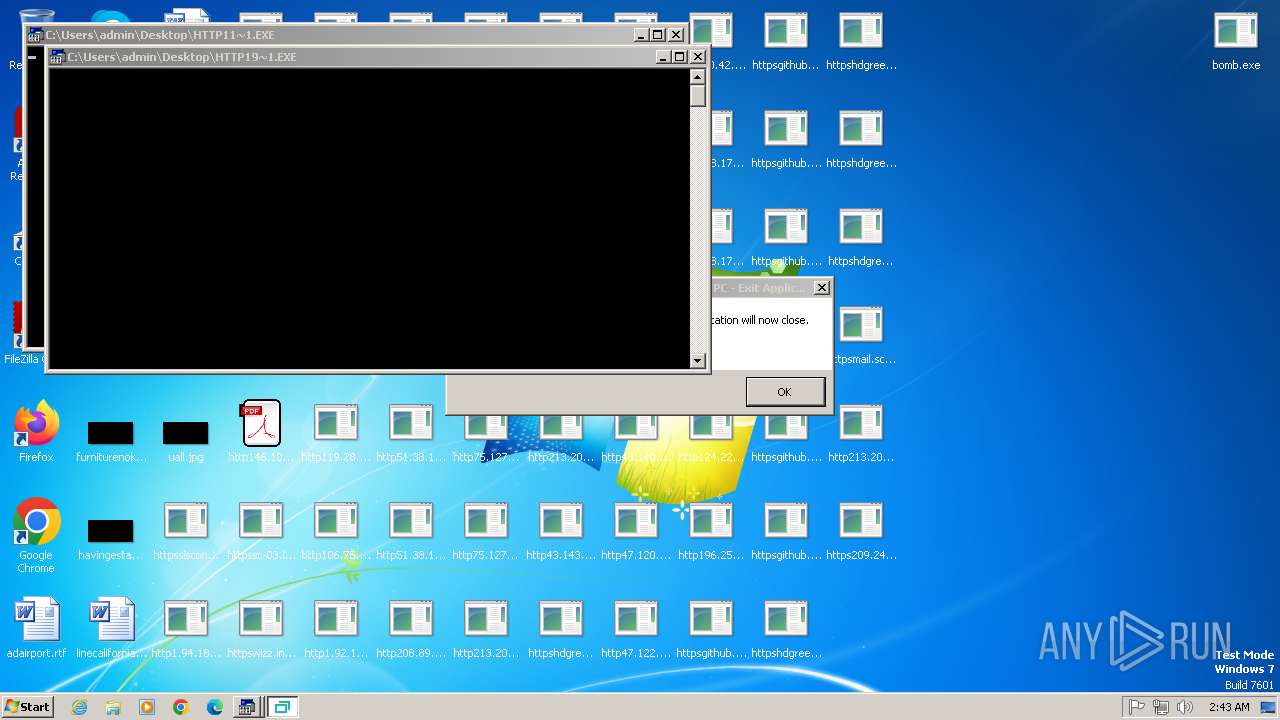Image resolution: width=1280 pixels, height=720 pixels.
Task: Select the http208.89 executable icon
Action: tap(411, 628)
